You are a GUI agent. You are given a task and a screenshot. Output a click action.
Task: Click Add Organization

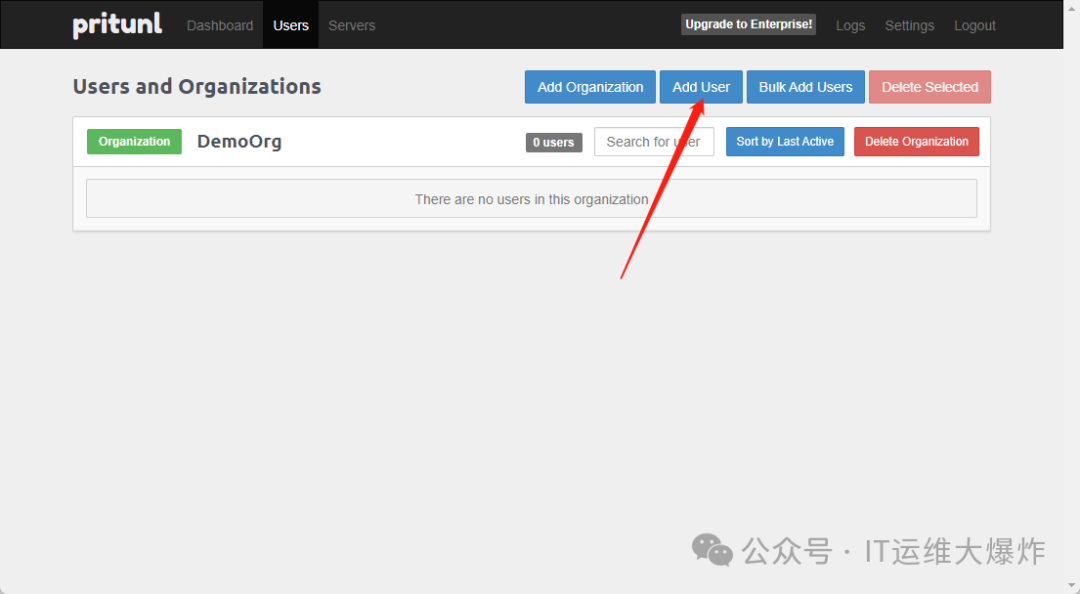(589, 87)
